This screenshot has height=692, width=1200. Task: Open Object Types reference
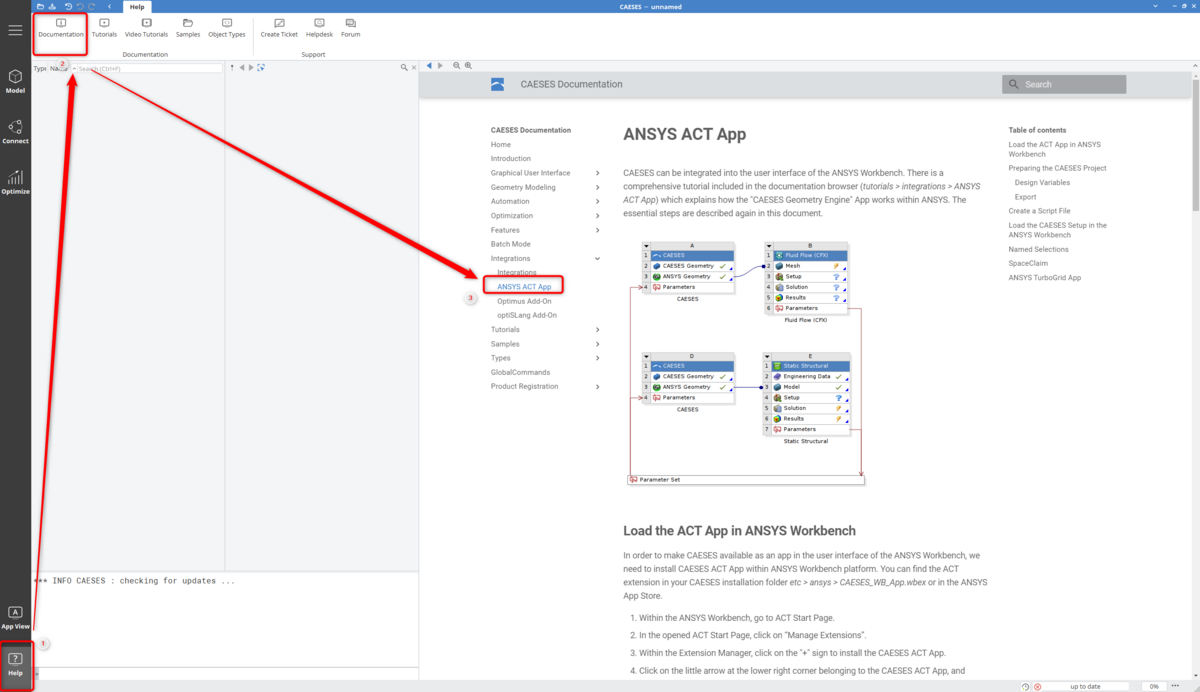[x=227, y=27]
